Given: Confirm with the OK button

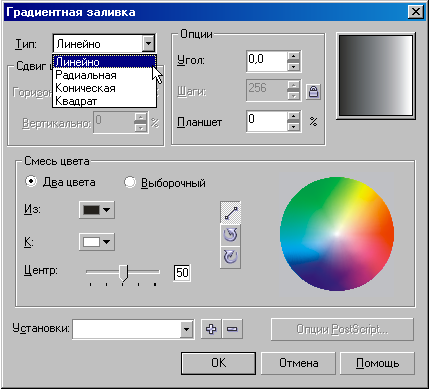Looking at the screenshot, I should tap(218, 363).
